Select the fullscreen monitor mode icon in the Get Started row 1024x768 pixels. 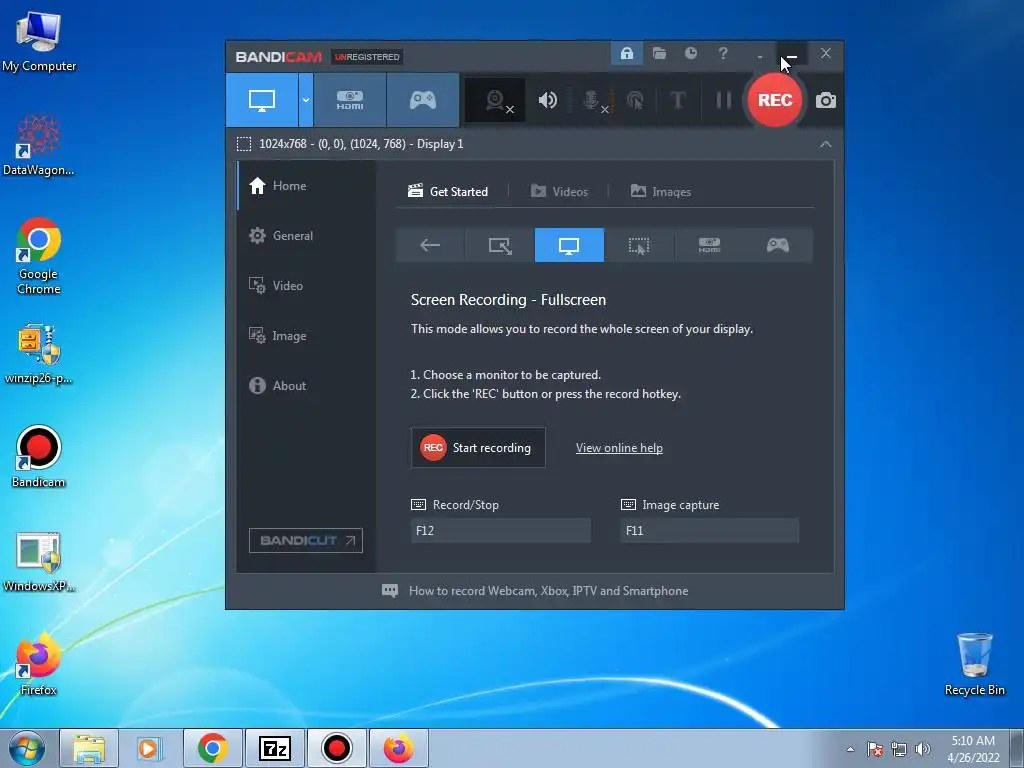[569, 245]
